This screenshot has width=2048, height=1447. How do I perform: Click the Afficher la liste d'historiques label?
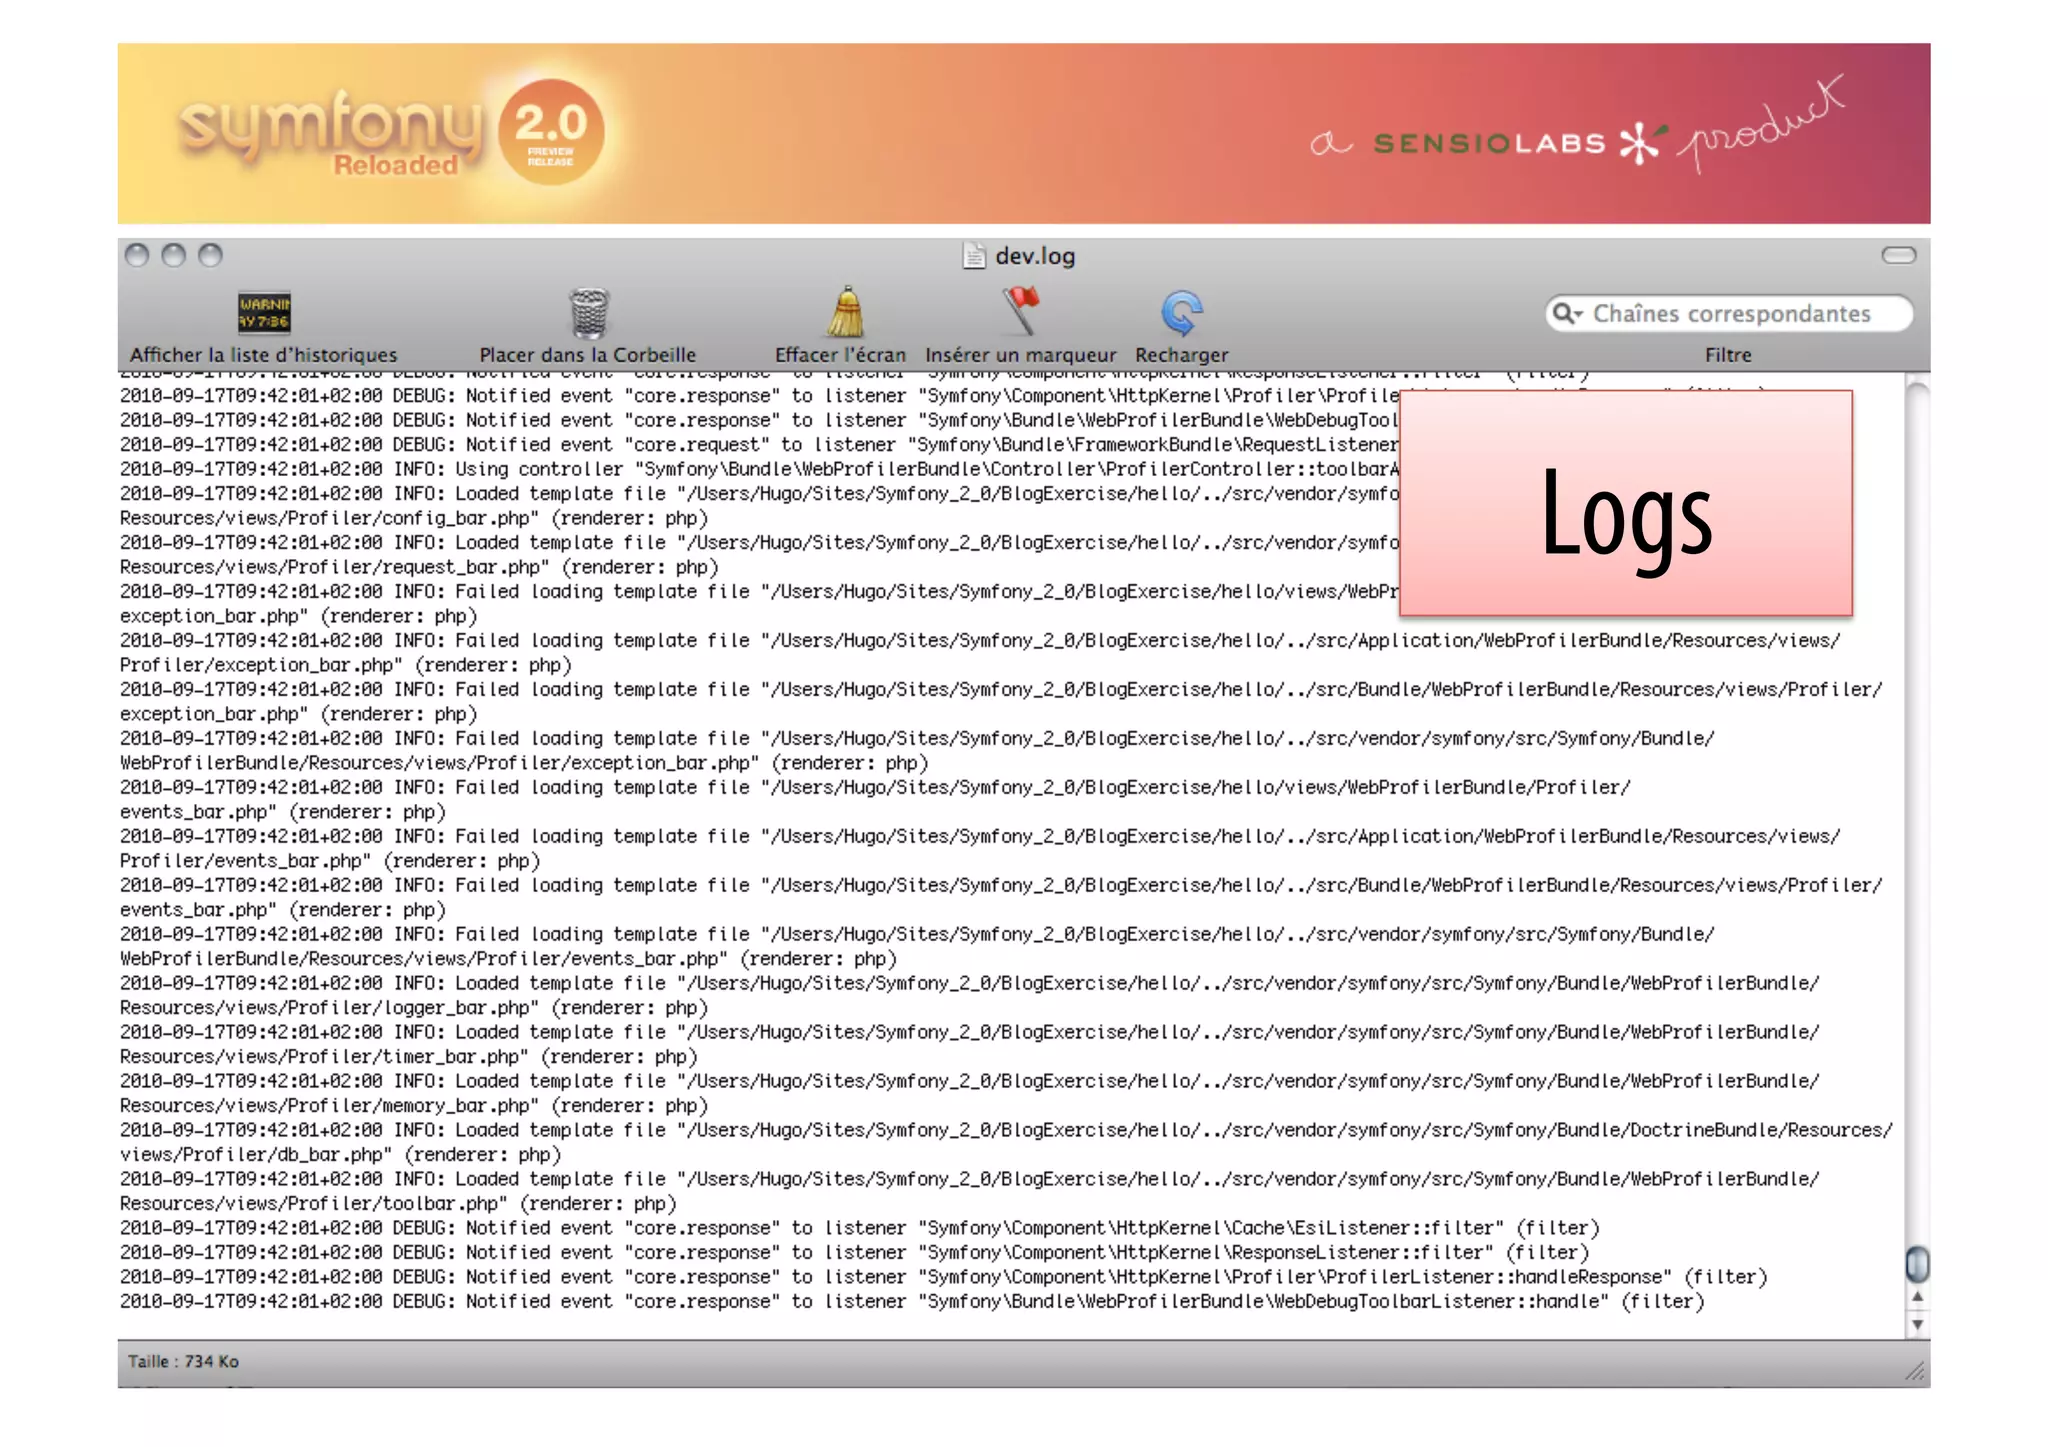(x=263, y=355)
